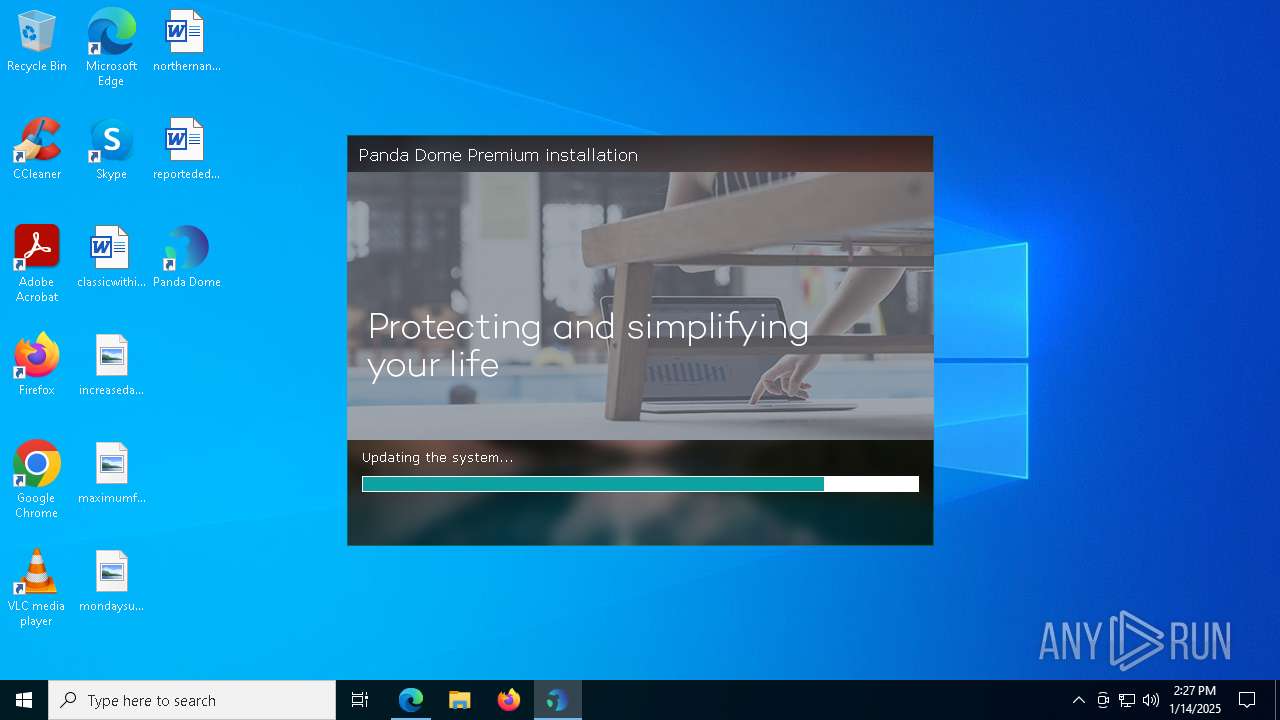Click the Panda Dome Premium installation title

click(498, 155)
